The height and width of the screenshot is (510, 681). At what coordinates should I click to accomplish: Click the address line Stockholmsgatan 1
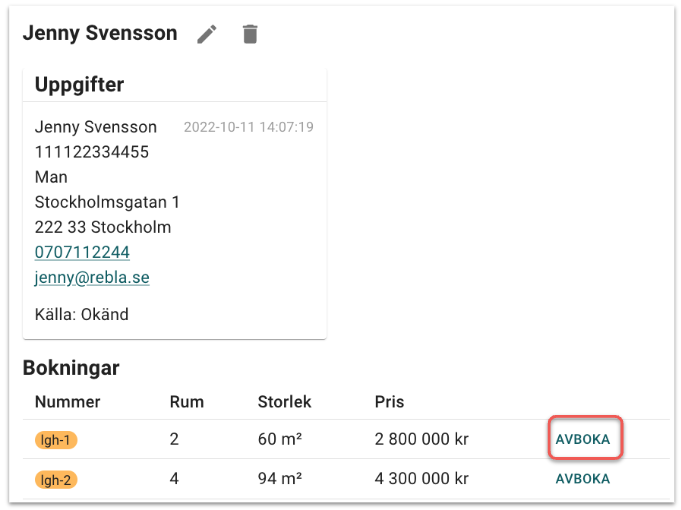[107, 202]
